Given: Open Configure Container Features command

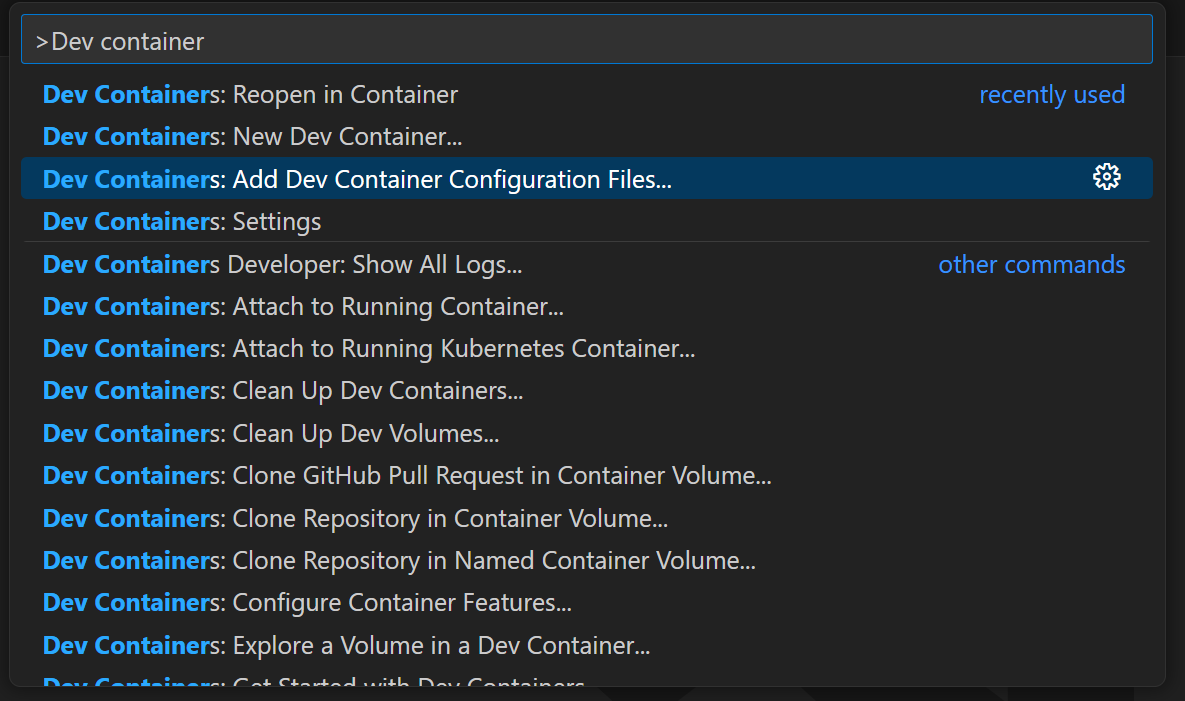Looking at the screenshot, I should click(x=307, y=603).
